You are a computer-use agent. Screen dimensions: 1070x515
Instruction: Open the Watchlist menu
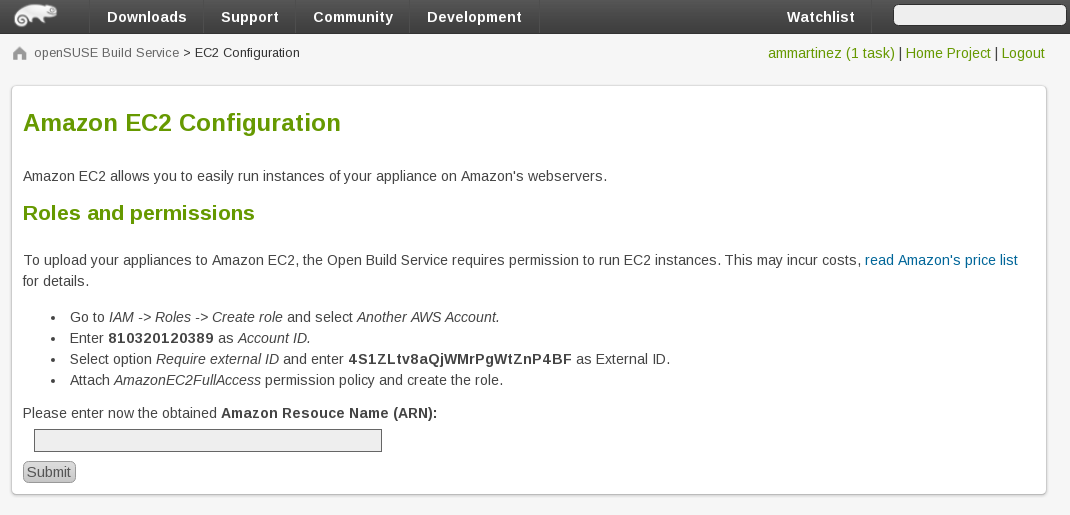(x=820, y=17)
